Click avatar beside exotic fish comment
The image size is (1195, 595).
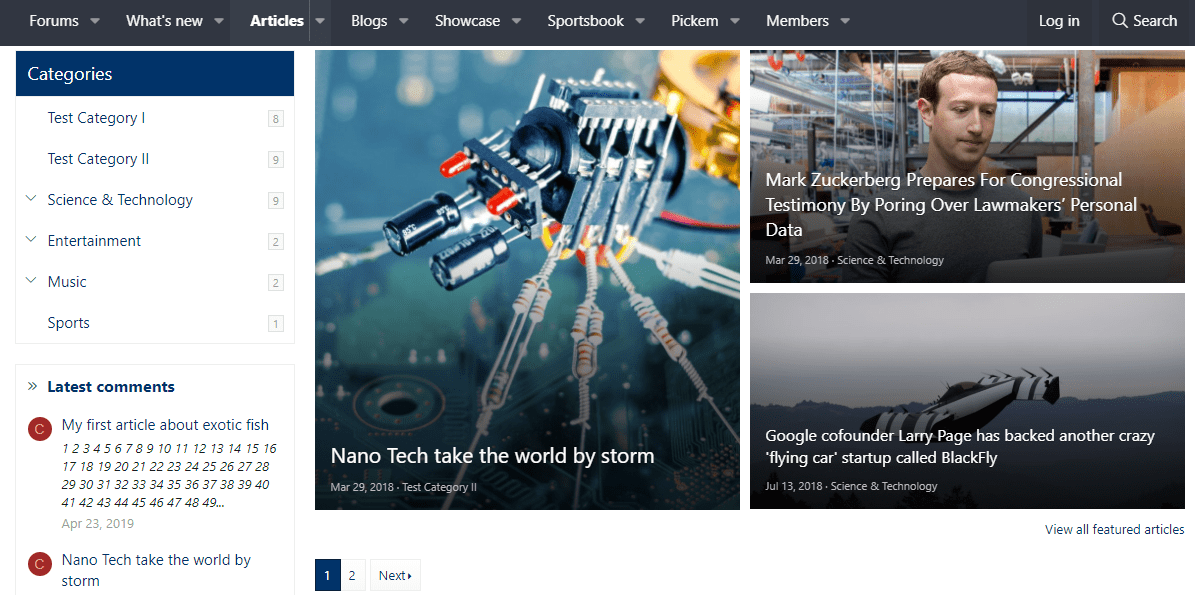tap(39, 430)
